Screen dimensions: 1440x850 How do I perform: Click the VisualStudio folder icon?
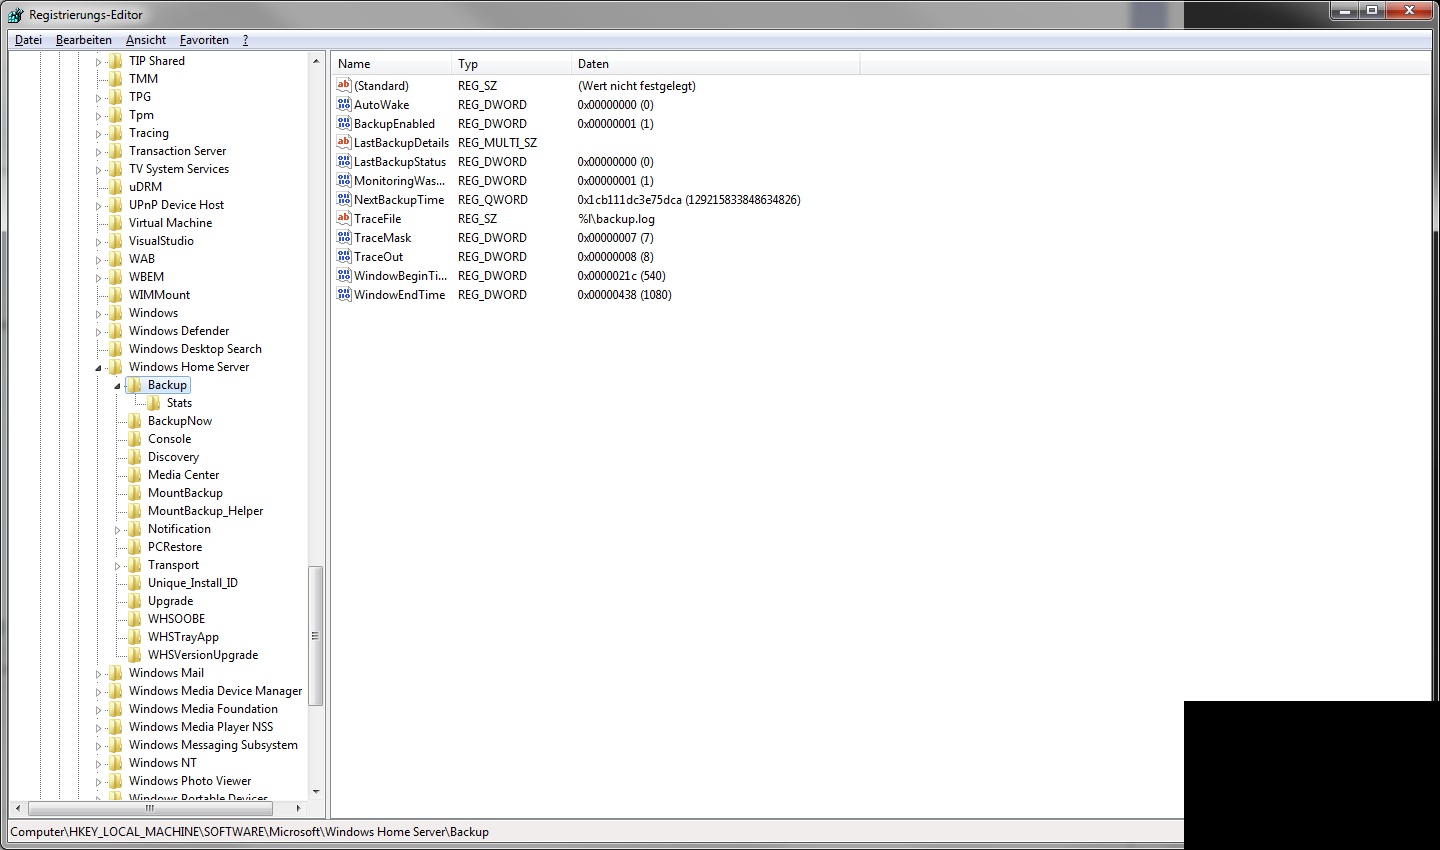coord(116,241)
